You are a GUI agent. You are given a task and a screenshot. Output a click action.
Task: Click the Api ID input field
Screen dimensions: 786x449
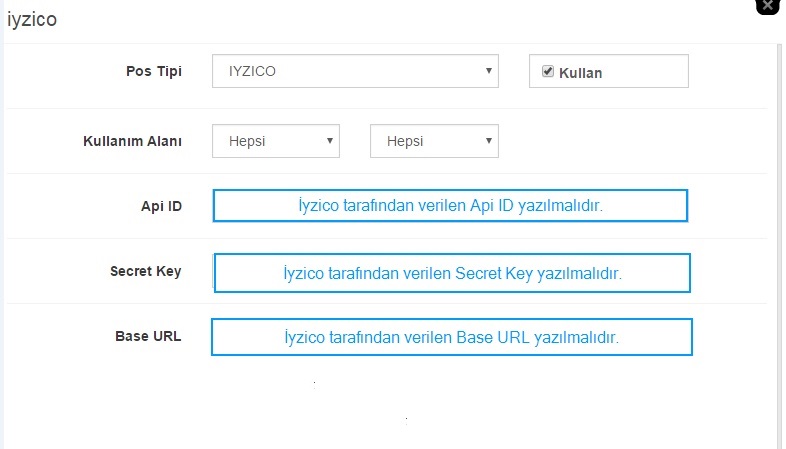450,205
